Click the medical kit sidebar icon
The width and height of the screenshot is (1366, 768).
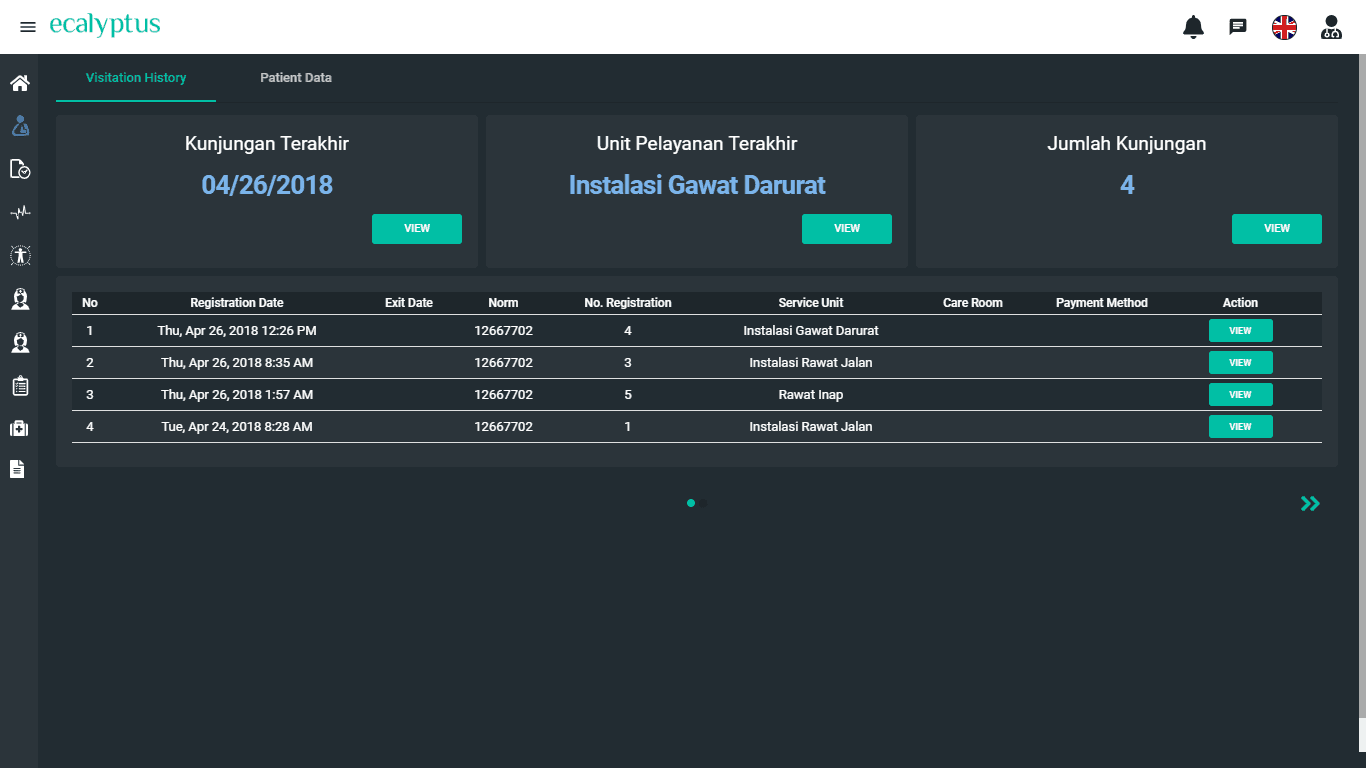click(x=19, y=428)
